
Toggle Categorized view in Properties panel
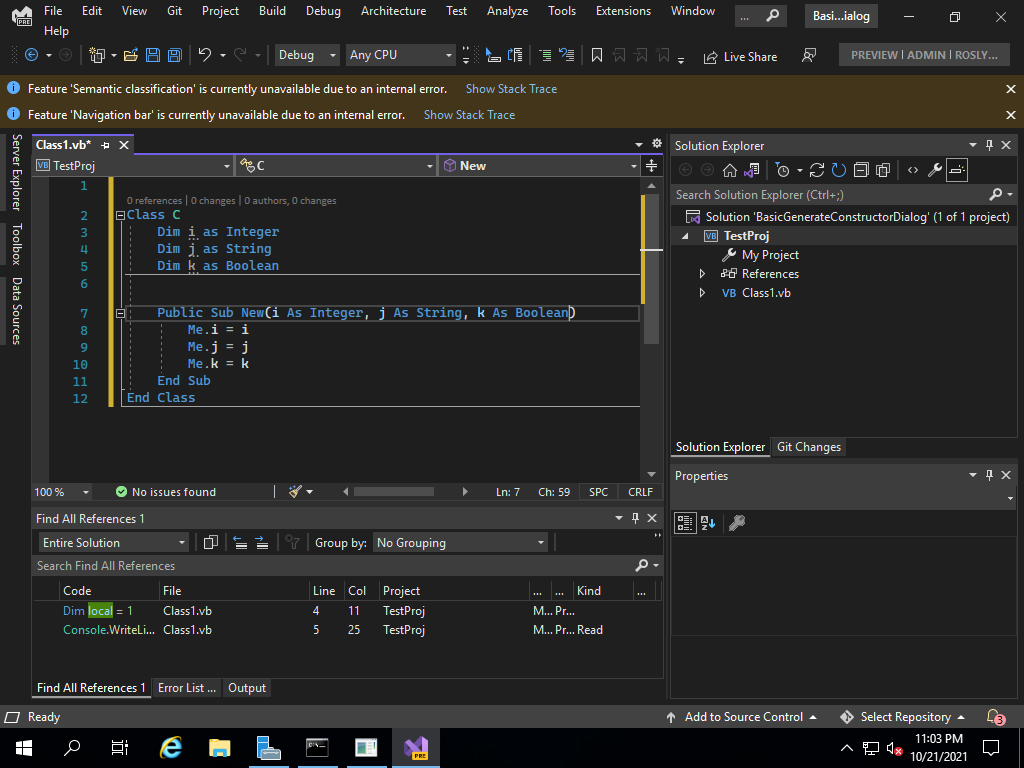pos(684,522)
